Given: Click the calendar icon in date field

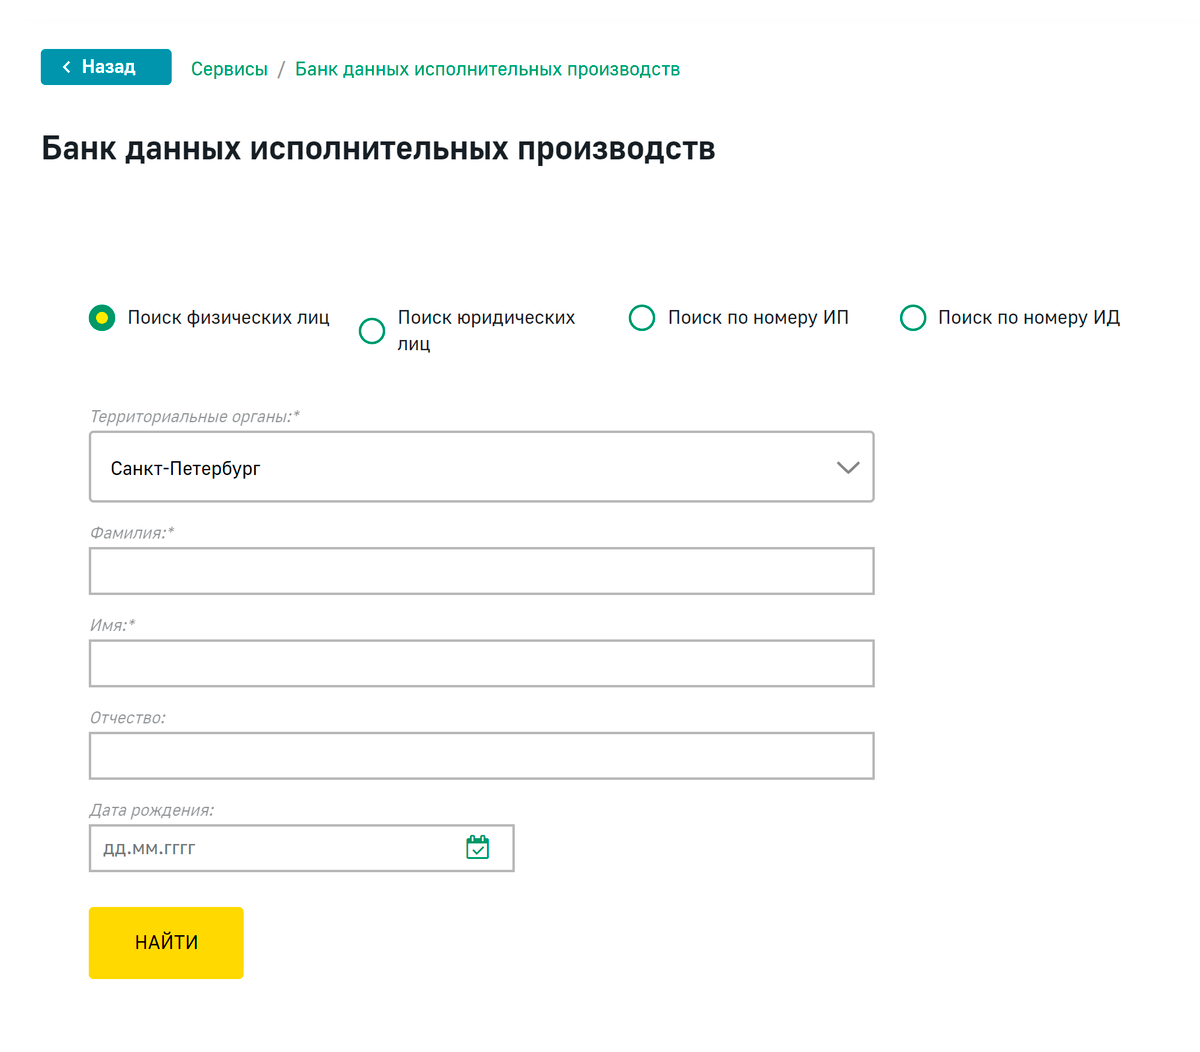Looking at the screenshot, I should [x=478, y=848].
